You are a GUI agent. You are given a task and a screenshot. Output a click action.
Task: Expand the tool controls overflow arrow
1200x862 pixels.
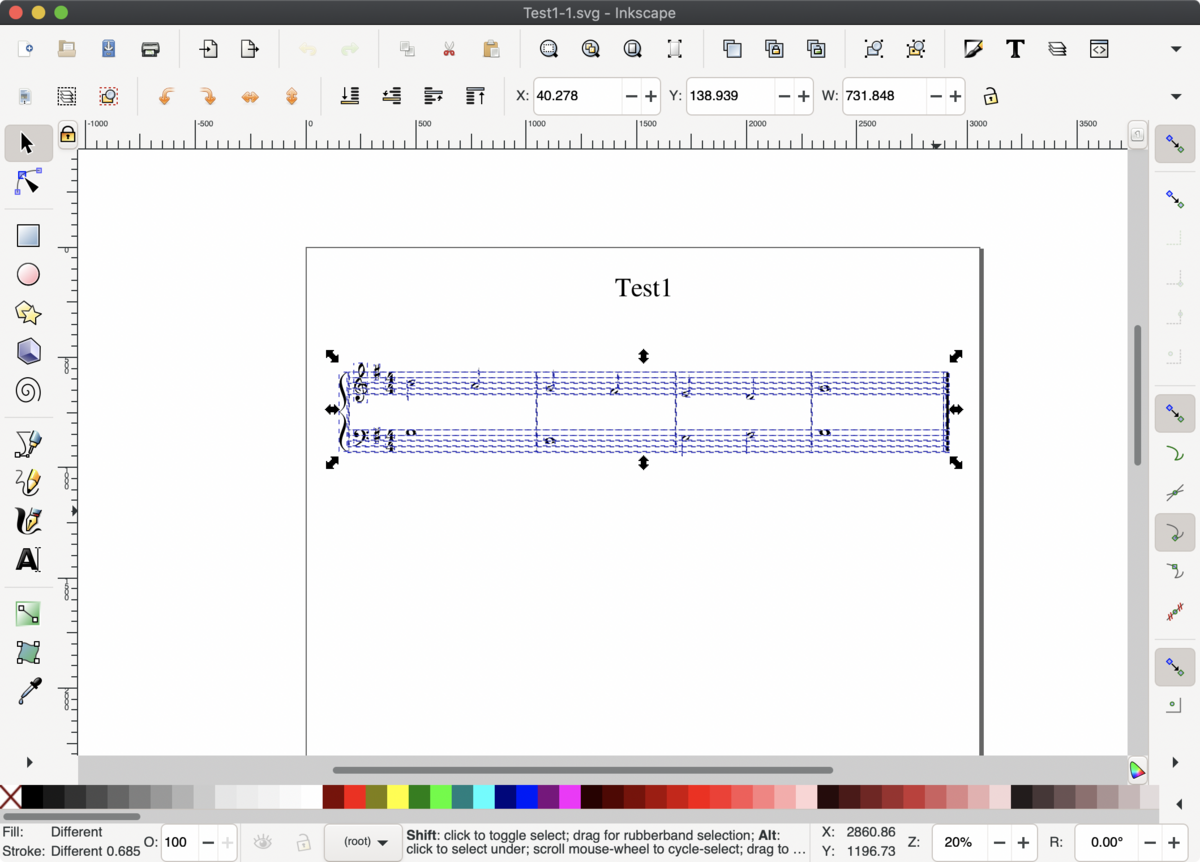tap(1176, 96)
